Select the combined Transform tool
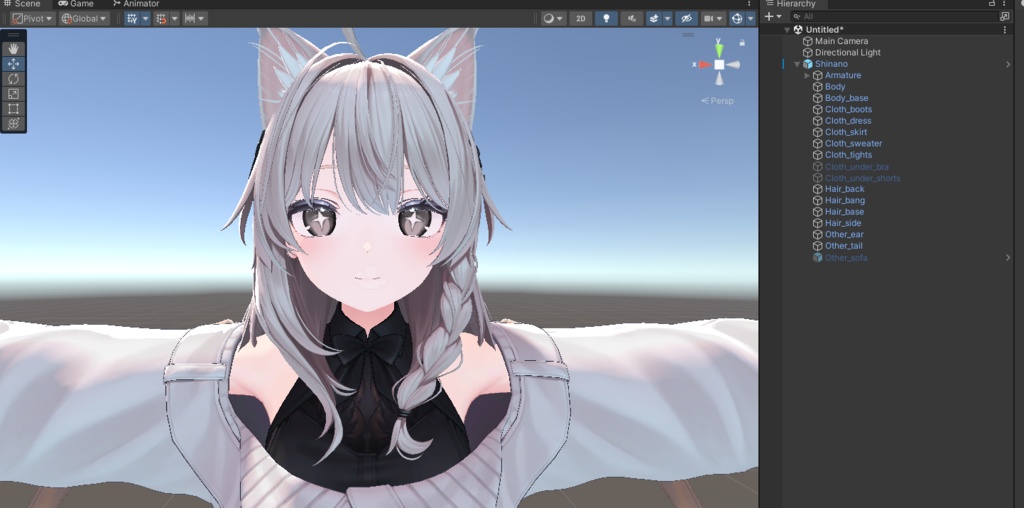1024x508 pixels. (13, 124)
